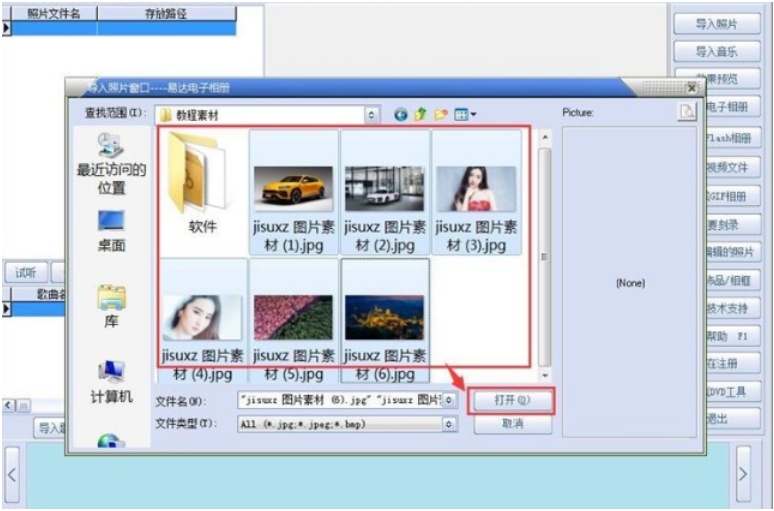Go up one folder level icon
The image size is (774, 511).
click(420, 115)
